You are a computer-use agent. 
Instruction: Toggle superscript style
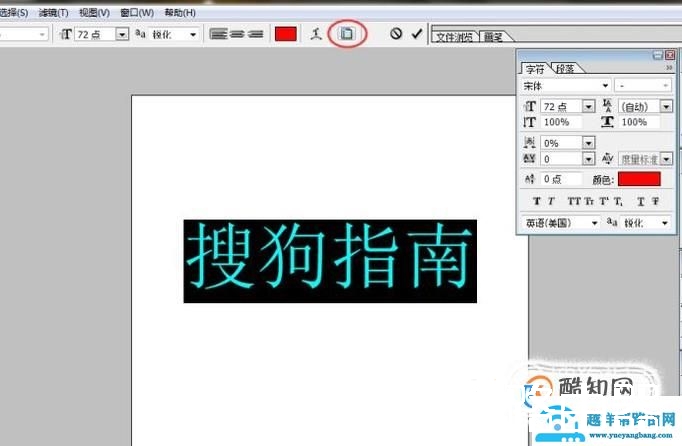pos(604,201)
